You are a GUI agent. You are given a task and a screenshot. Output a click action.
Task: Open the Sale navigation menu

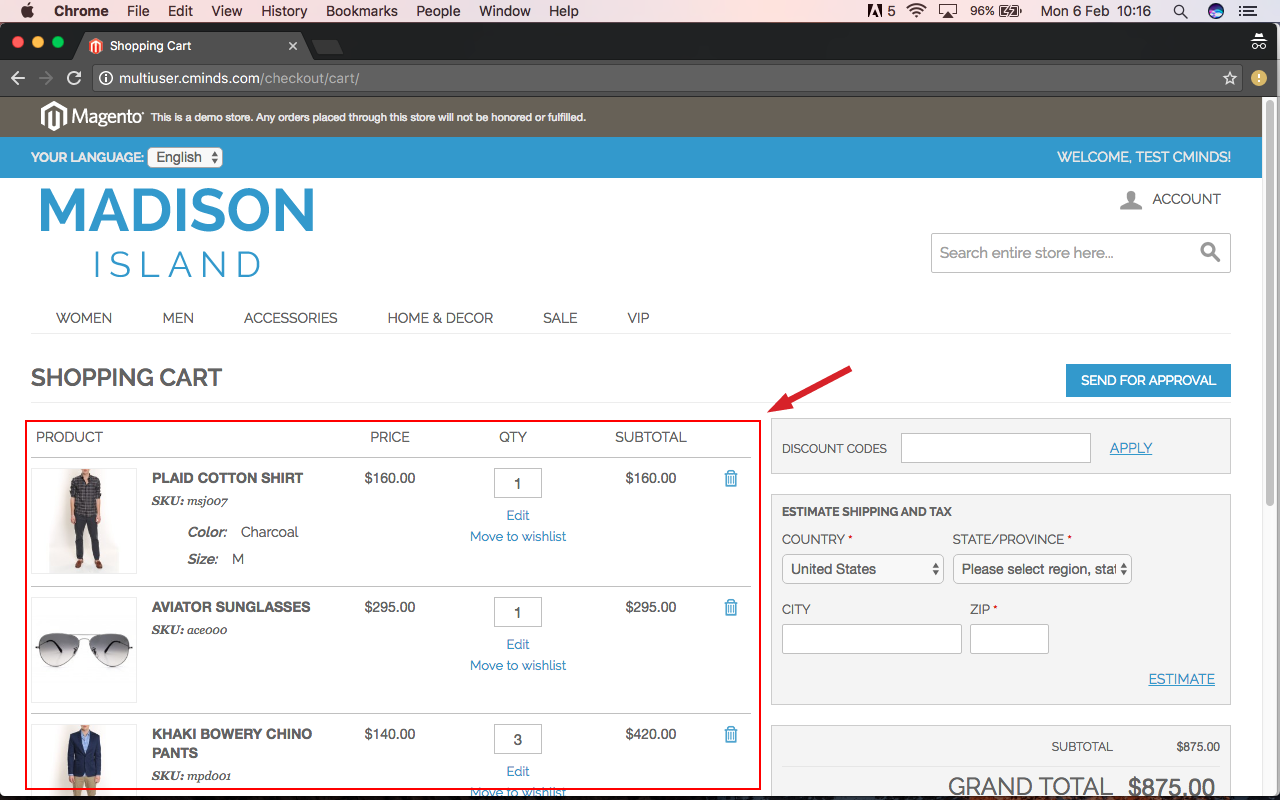[560, 318]
